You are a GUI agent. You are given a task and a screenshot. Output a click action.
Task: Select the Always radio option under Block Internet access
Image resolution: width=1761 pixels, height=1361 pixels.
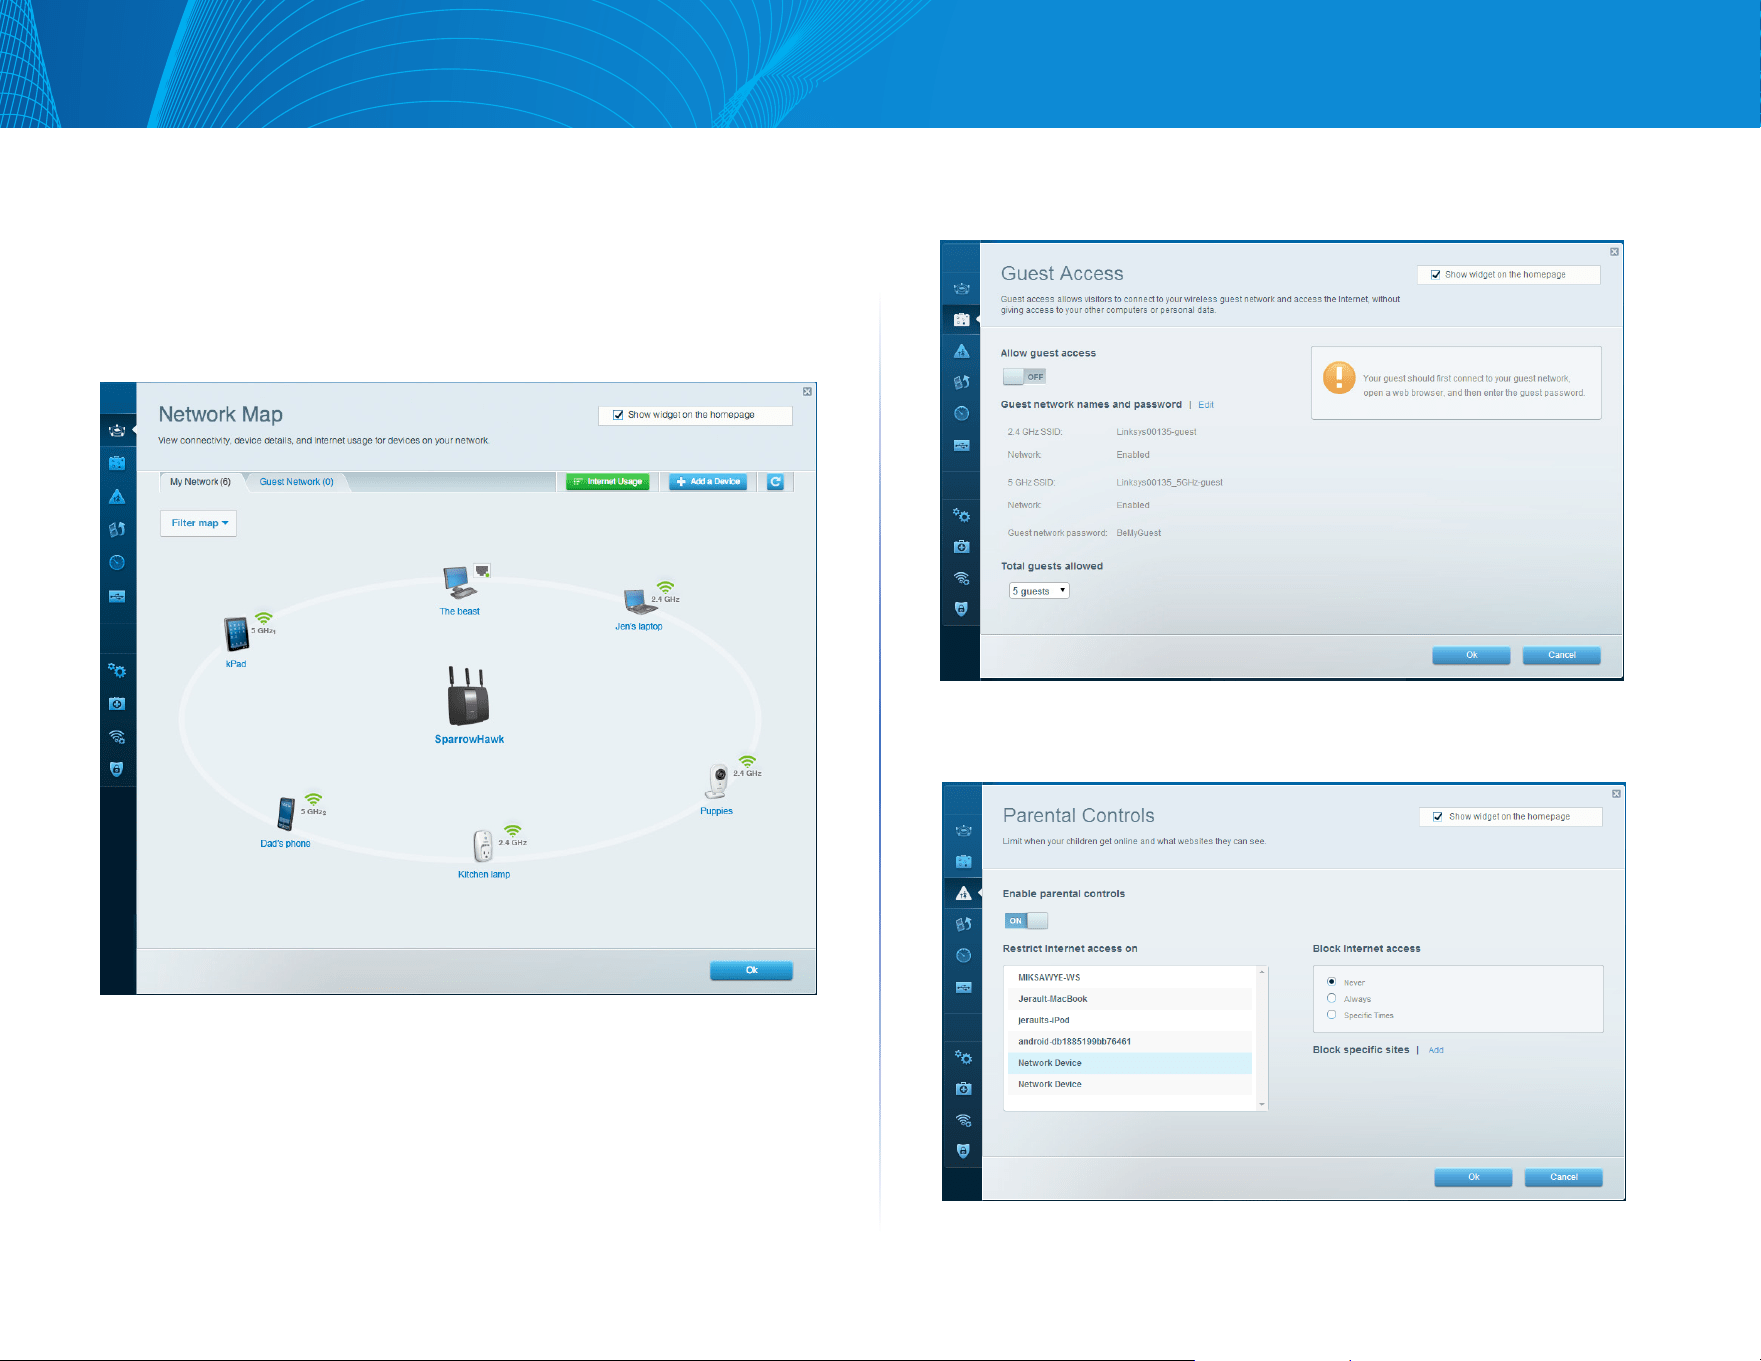1331,998
